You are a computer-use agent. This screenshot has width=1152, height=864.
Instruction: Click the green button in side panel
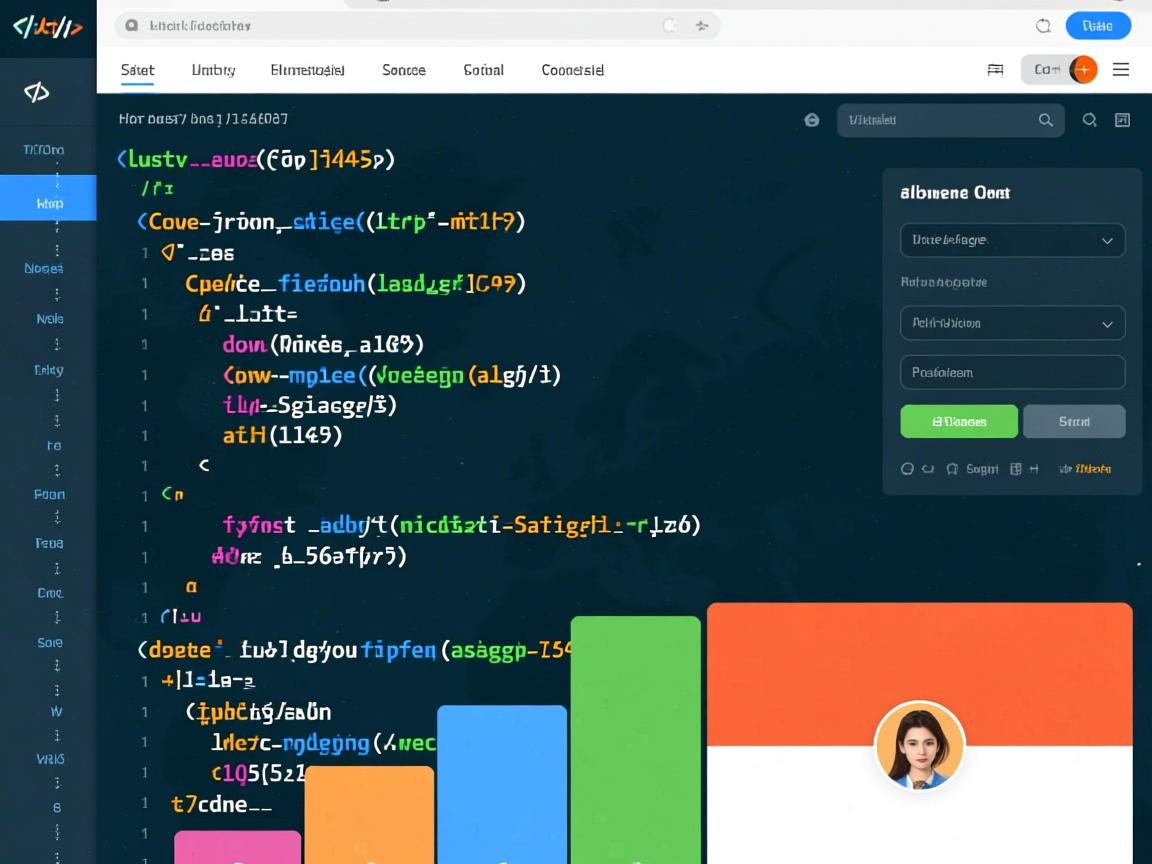(x=958, y=421)
